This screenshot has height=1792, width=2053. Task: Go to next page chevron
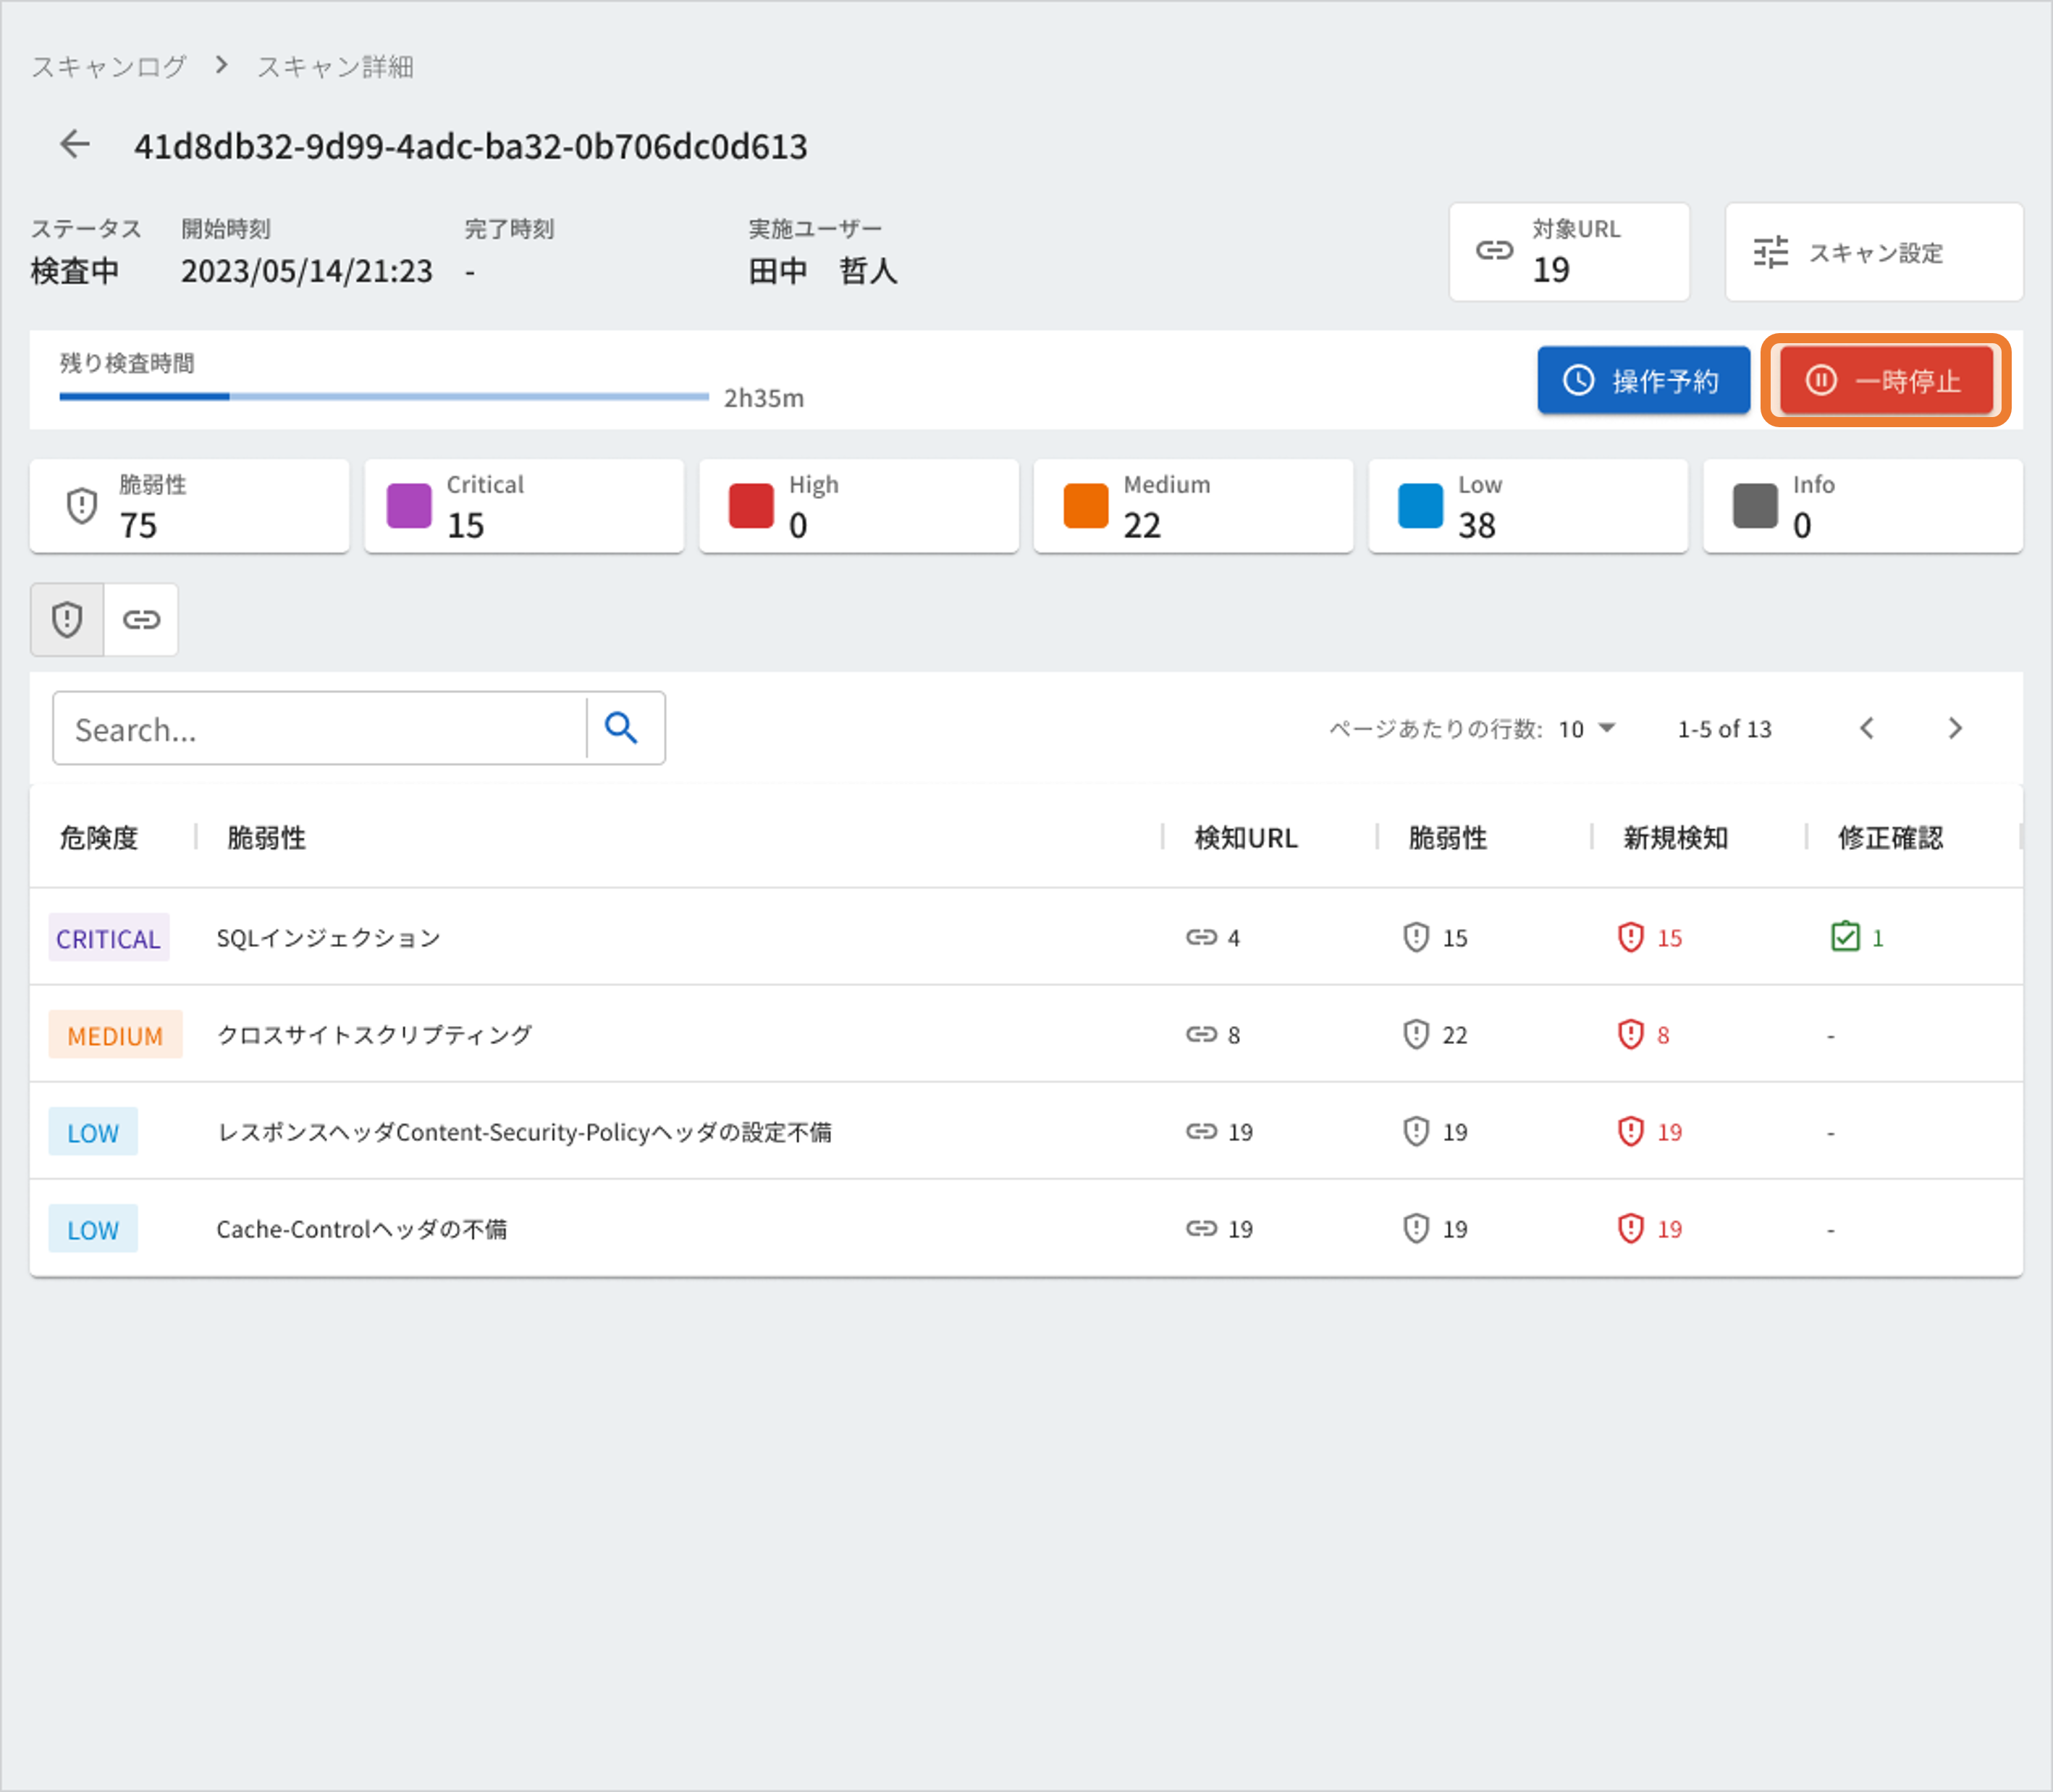1955,729
